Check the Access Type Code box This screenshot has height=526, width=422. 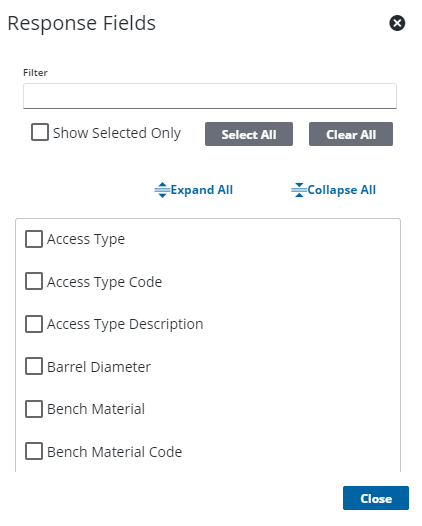click(34, 281)
